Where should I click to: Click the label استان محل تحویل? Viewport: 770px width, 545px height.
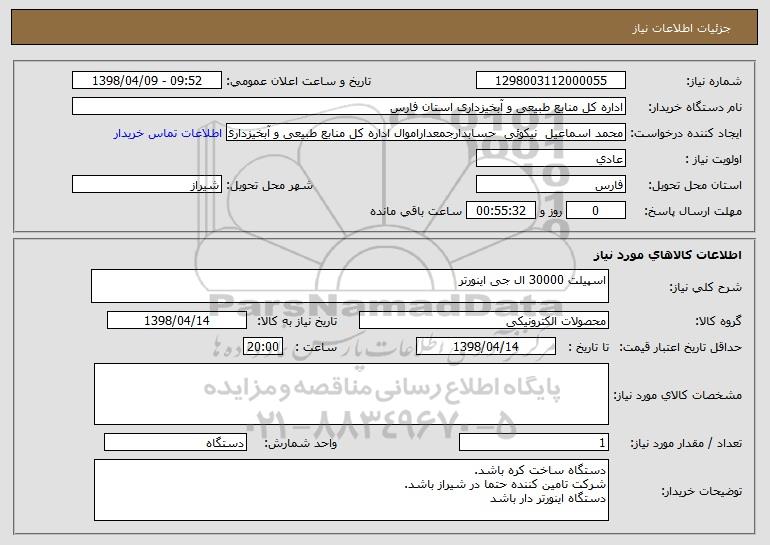695,186
